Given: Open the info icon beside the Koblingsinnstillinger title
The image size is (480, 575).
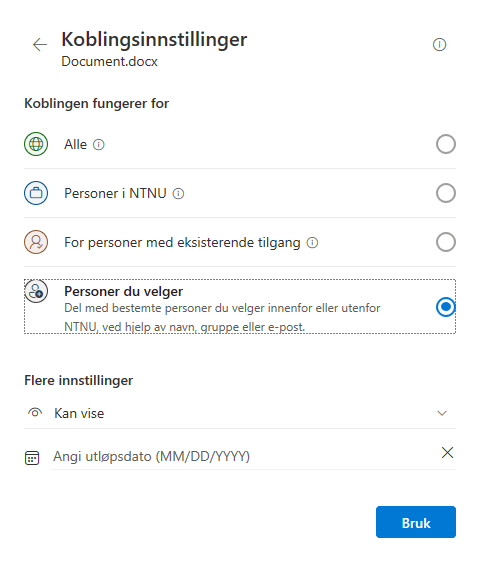Looking at the screenshot, I should [439, 44].
